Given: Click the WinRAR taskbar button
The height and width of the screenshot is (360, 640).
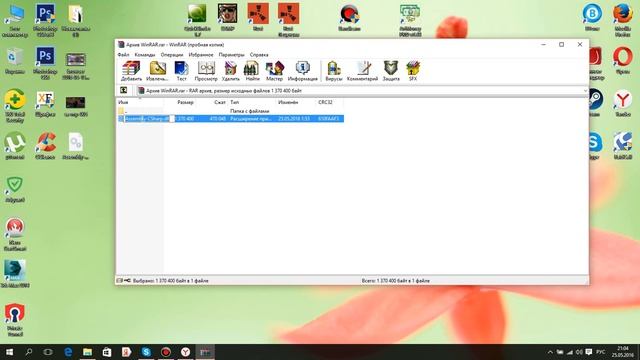Looking at the screenshot, I should click(x=205, y=352).
